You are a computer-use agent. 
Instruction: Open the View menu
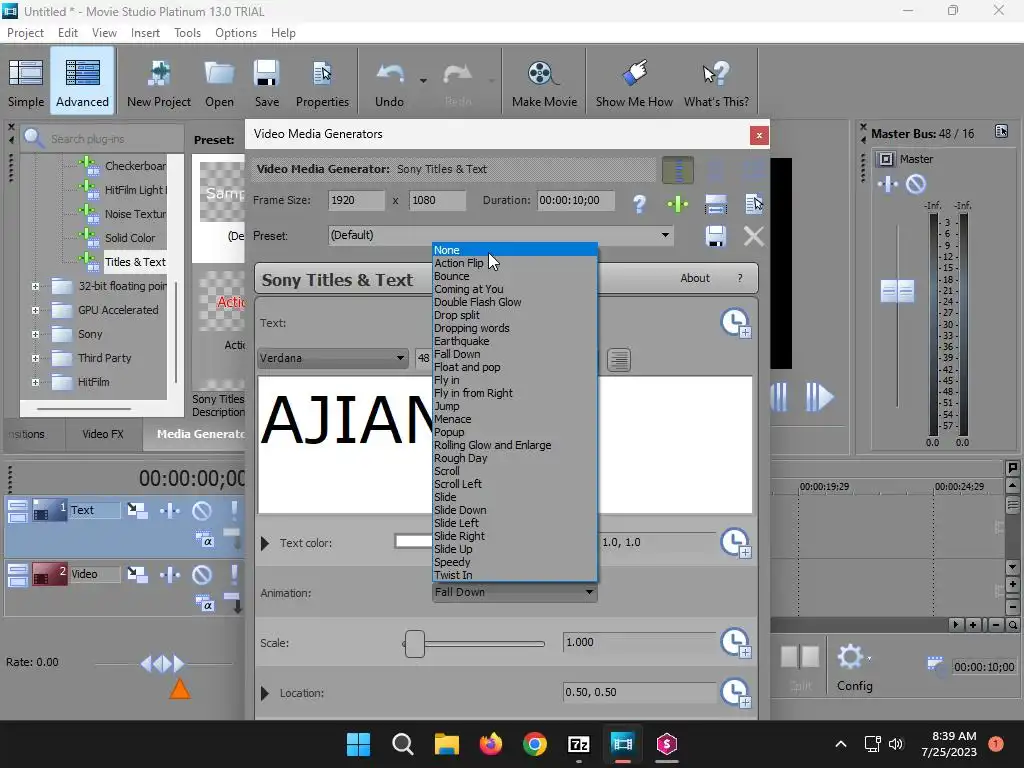[104, 33]
